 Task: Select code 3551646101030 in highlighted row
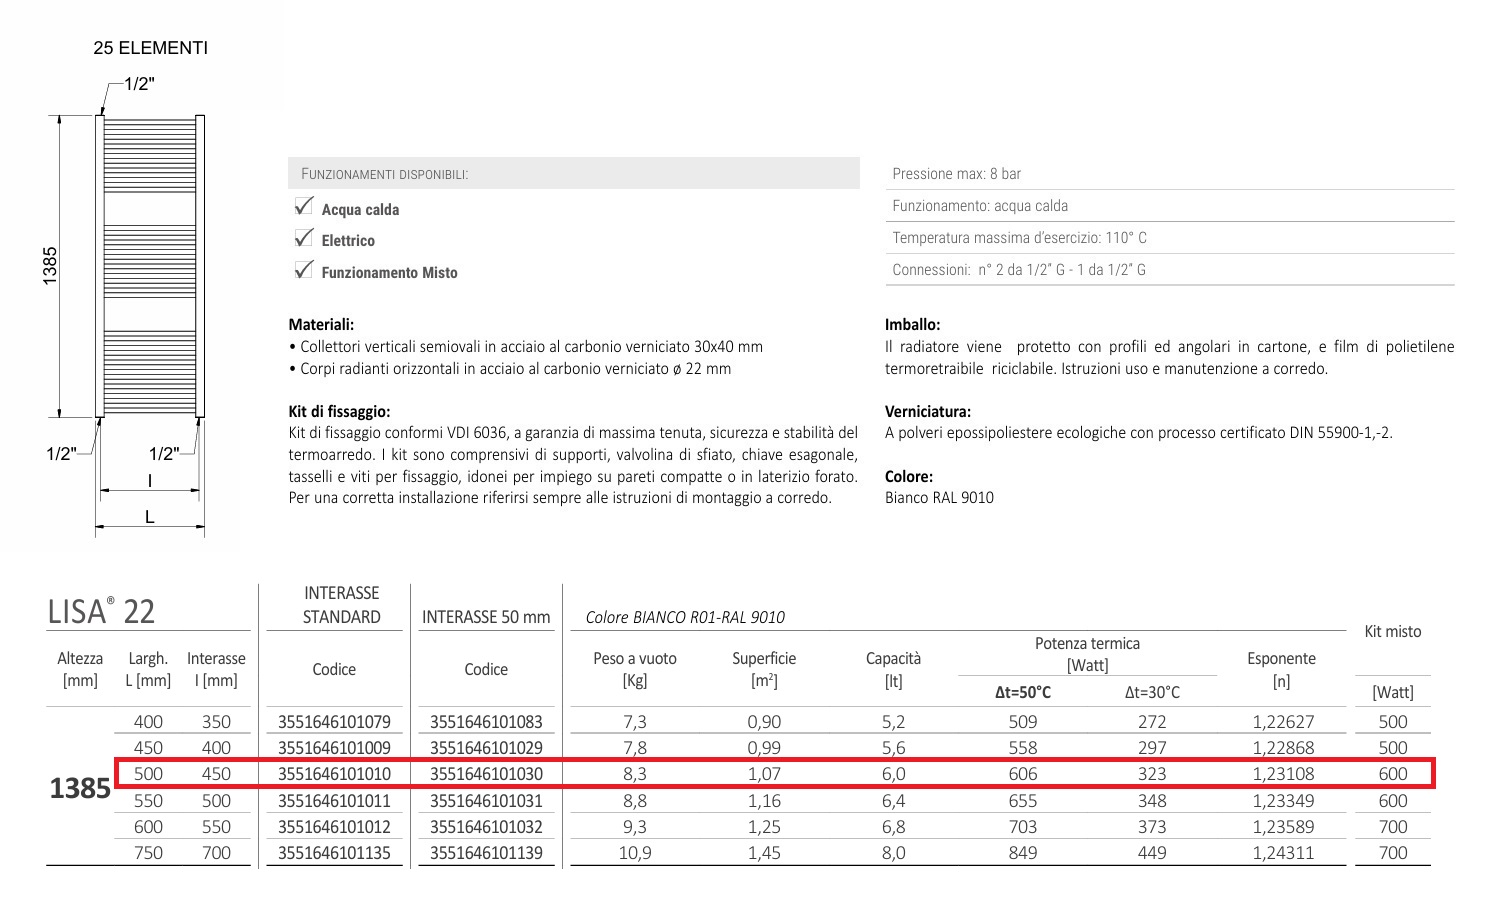[x=486, y=774]
